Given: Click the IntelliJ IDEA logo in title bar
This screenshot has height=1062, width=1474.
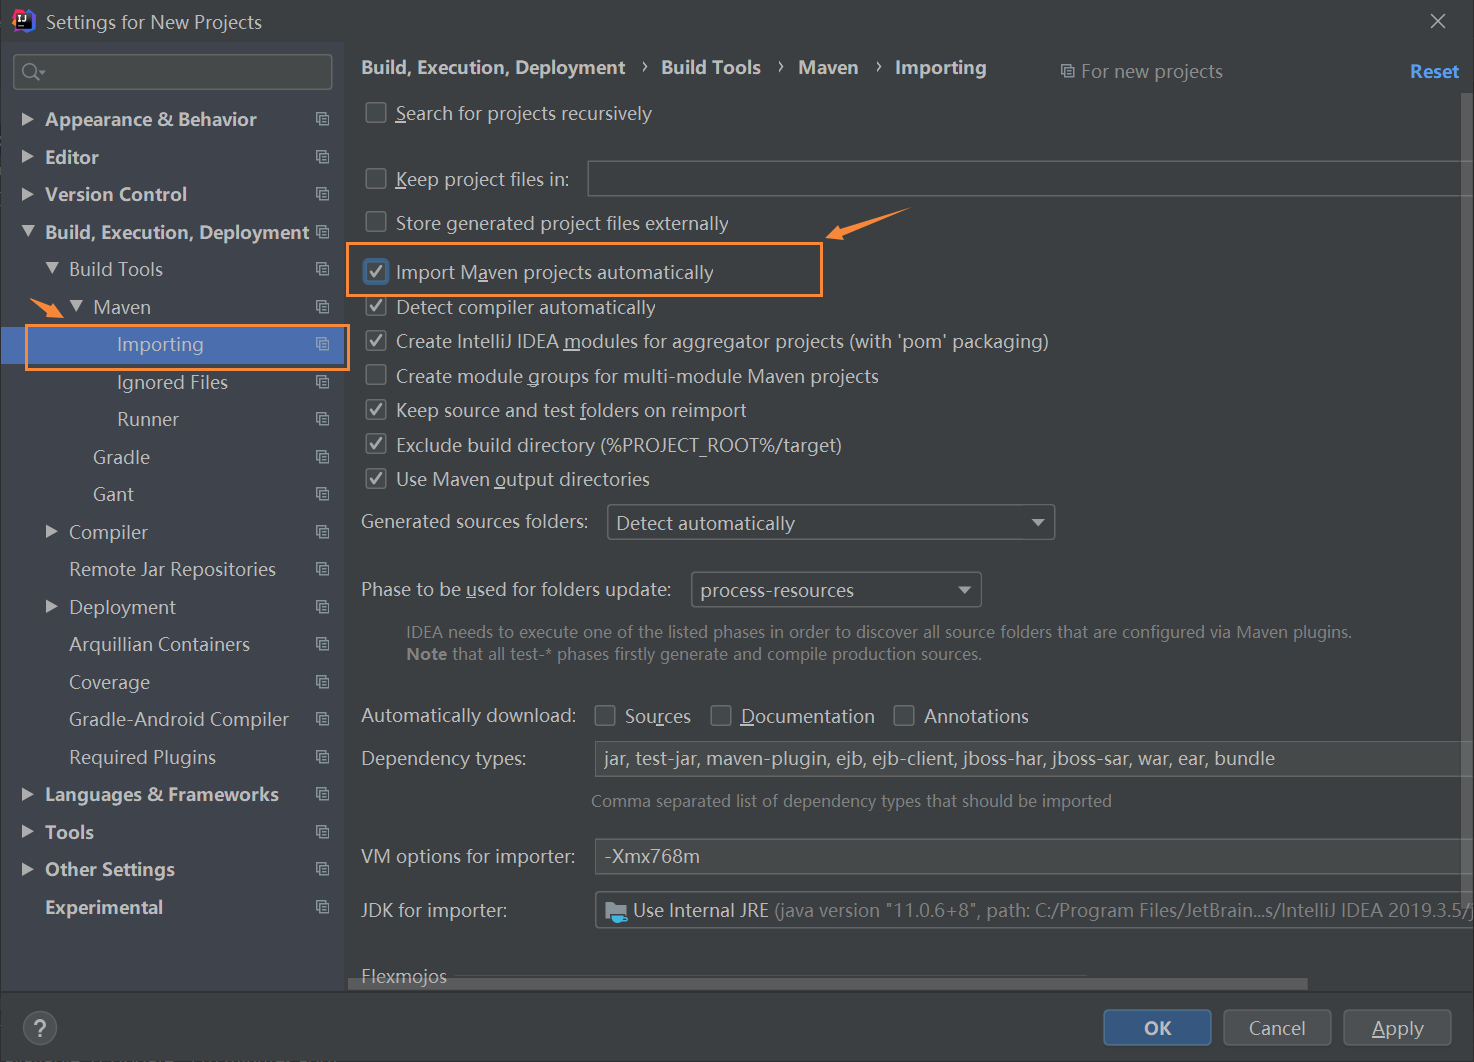Looking at the screenshot, I should [23, 21].
